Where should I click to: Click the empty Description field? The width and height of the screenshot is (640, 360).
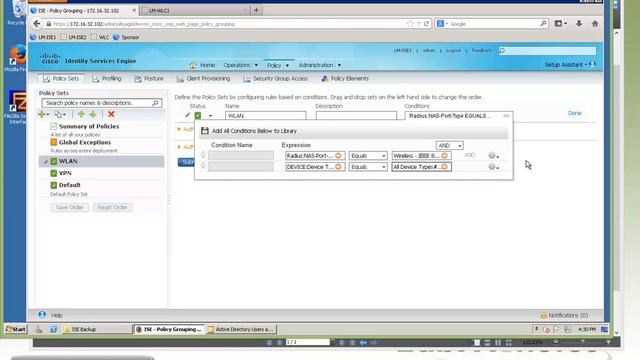tap(356, 116)
